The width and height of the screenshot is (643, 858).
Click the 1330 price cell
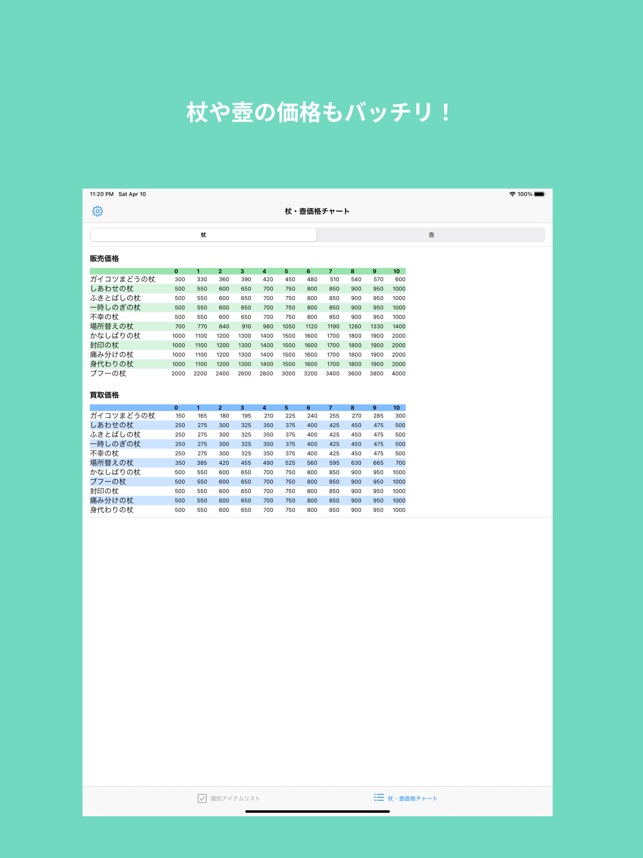377,327
